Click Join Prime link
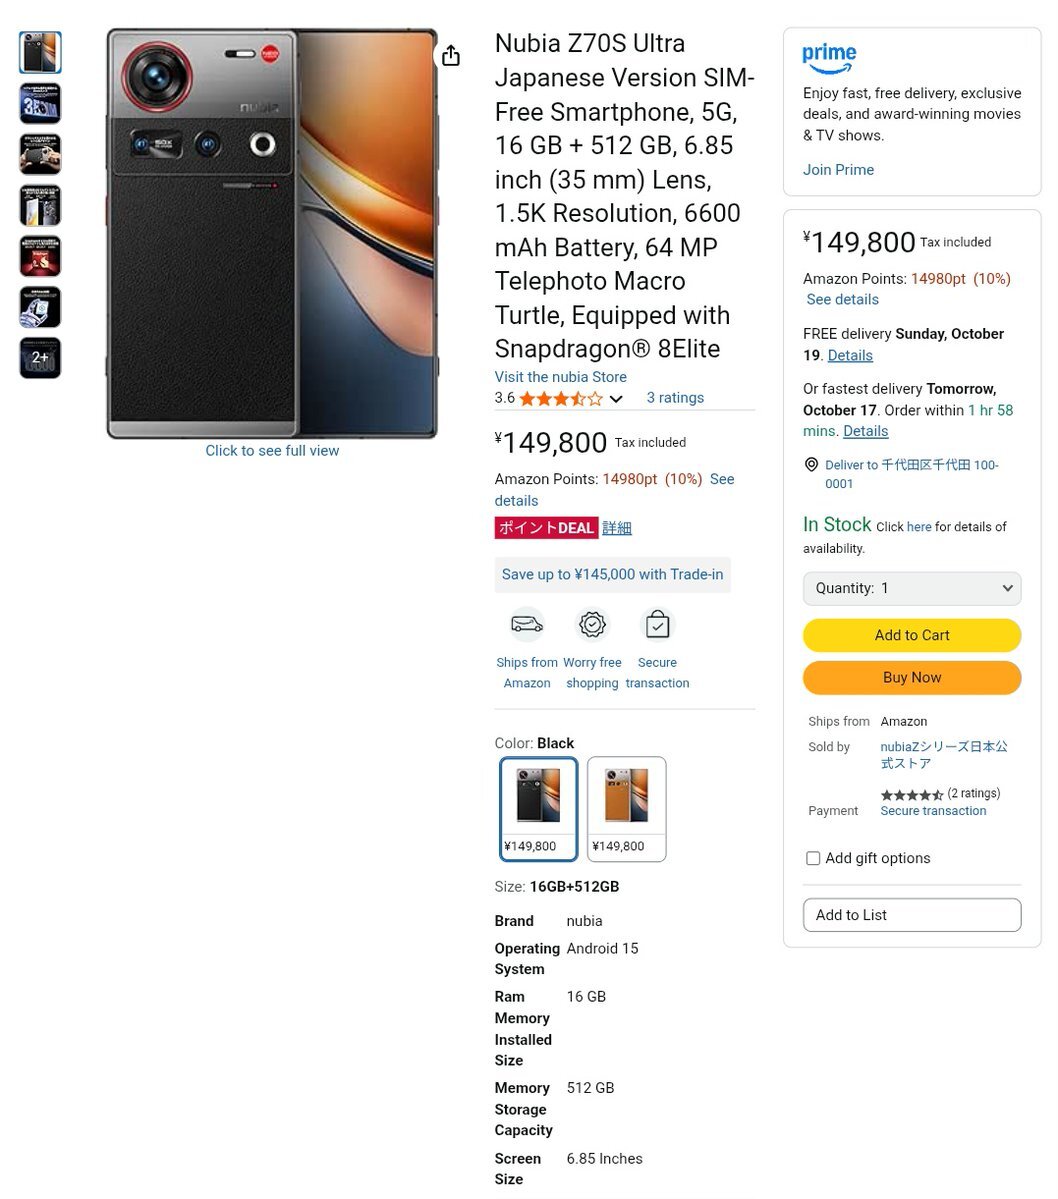1058x1199 pixels. coord(838,170)
